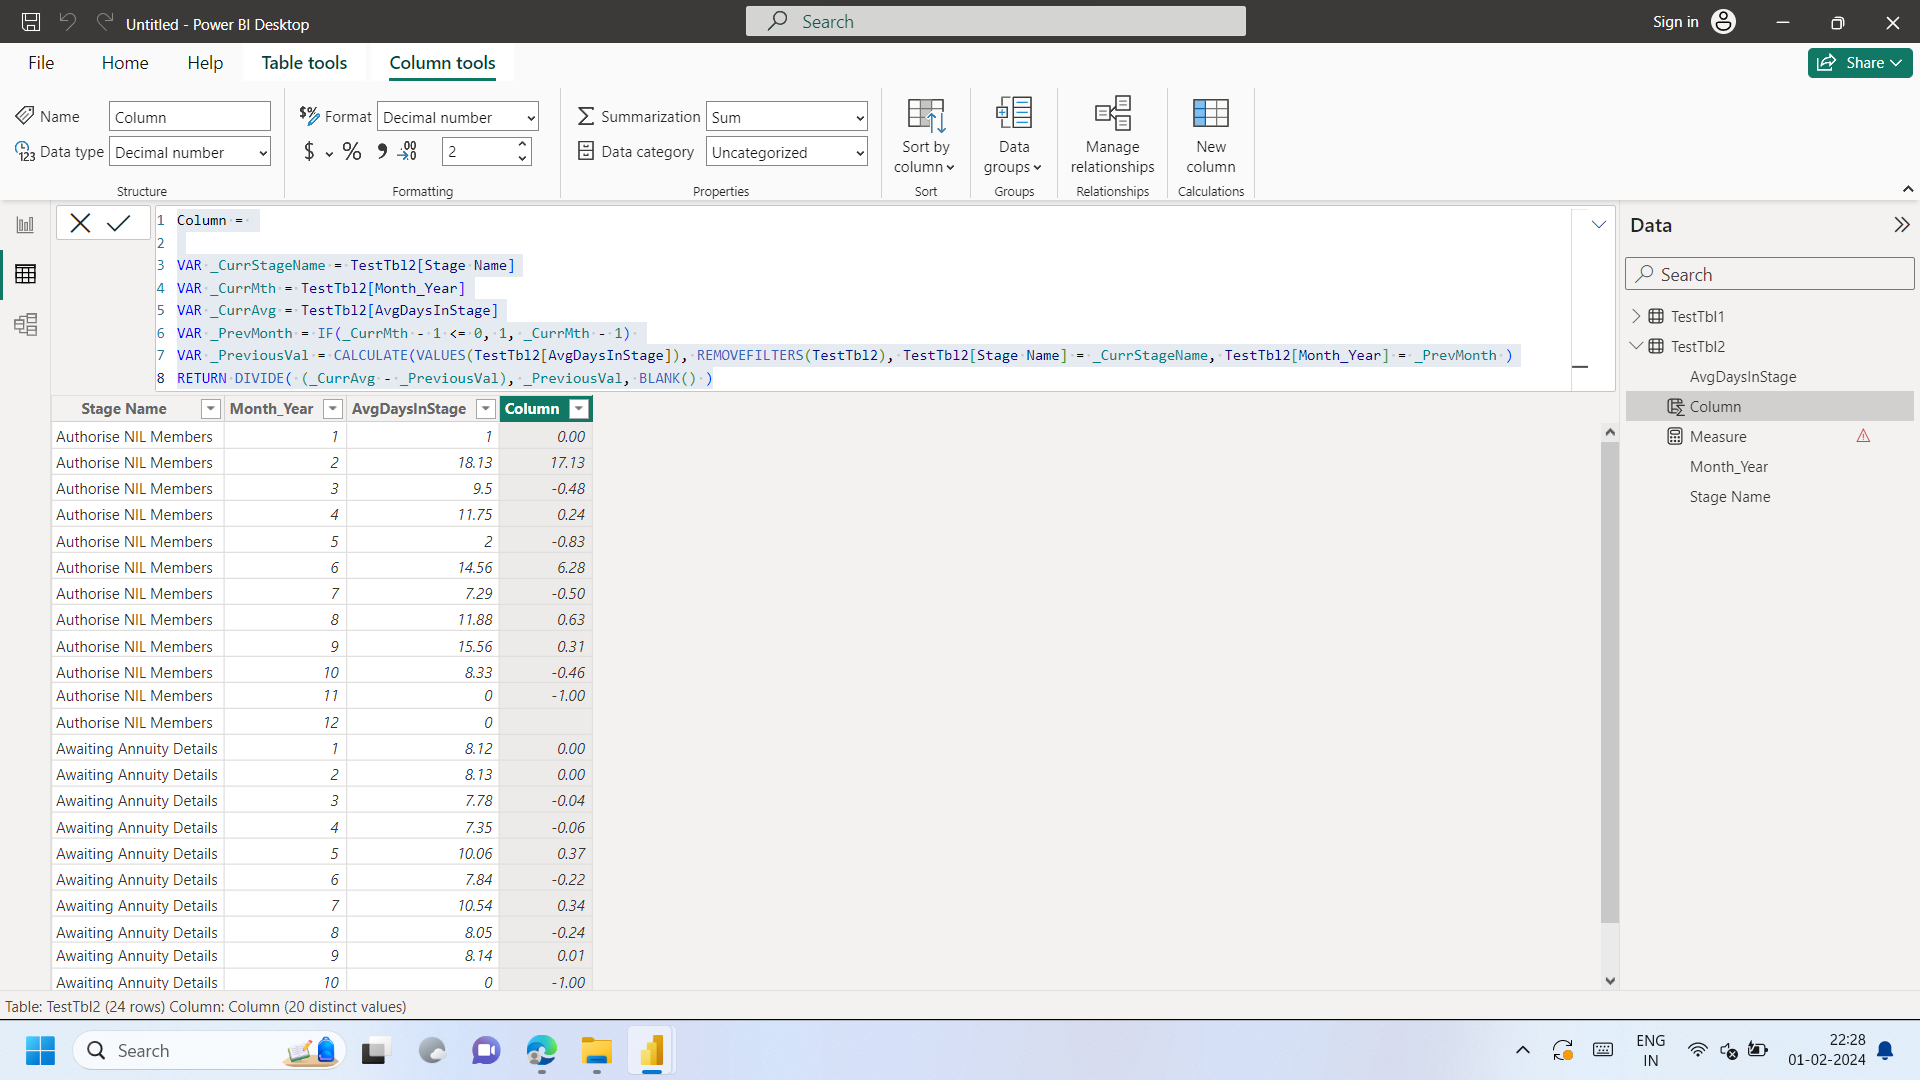Click the column Name input field
The height and width of the screenshot is (1080, 1920).
click(x=190, y=117)
